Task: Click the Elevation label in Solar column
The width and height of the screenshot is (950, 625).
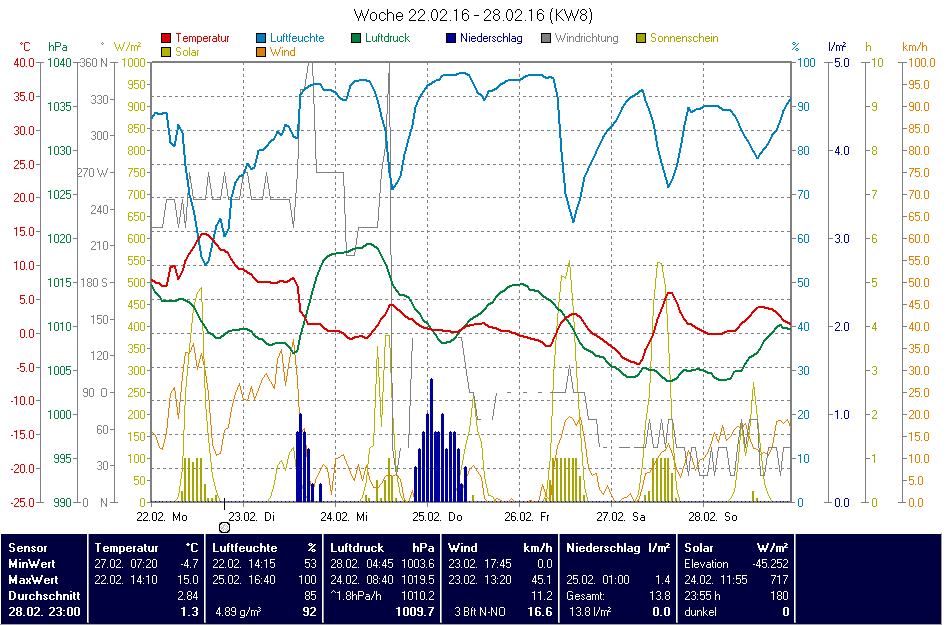Action: 706,563
